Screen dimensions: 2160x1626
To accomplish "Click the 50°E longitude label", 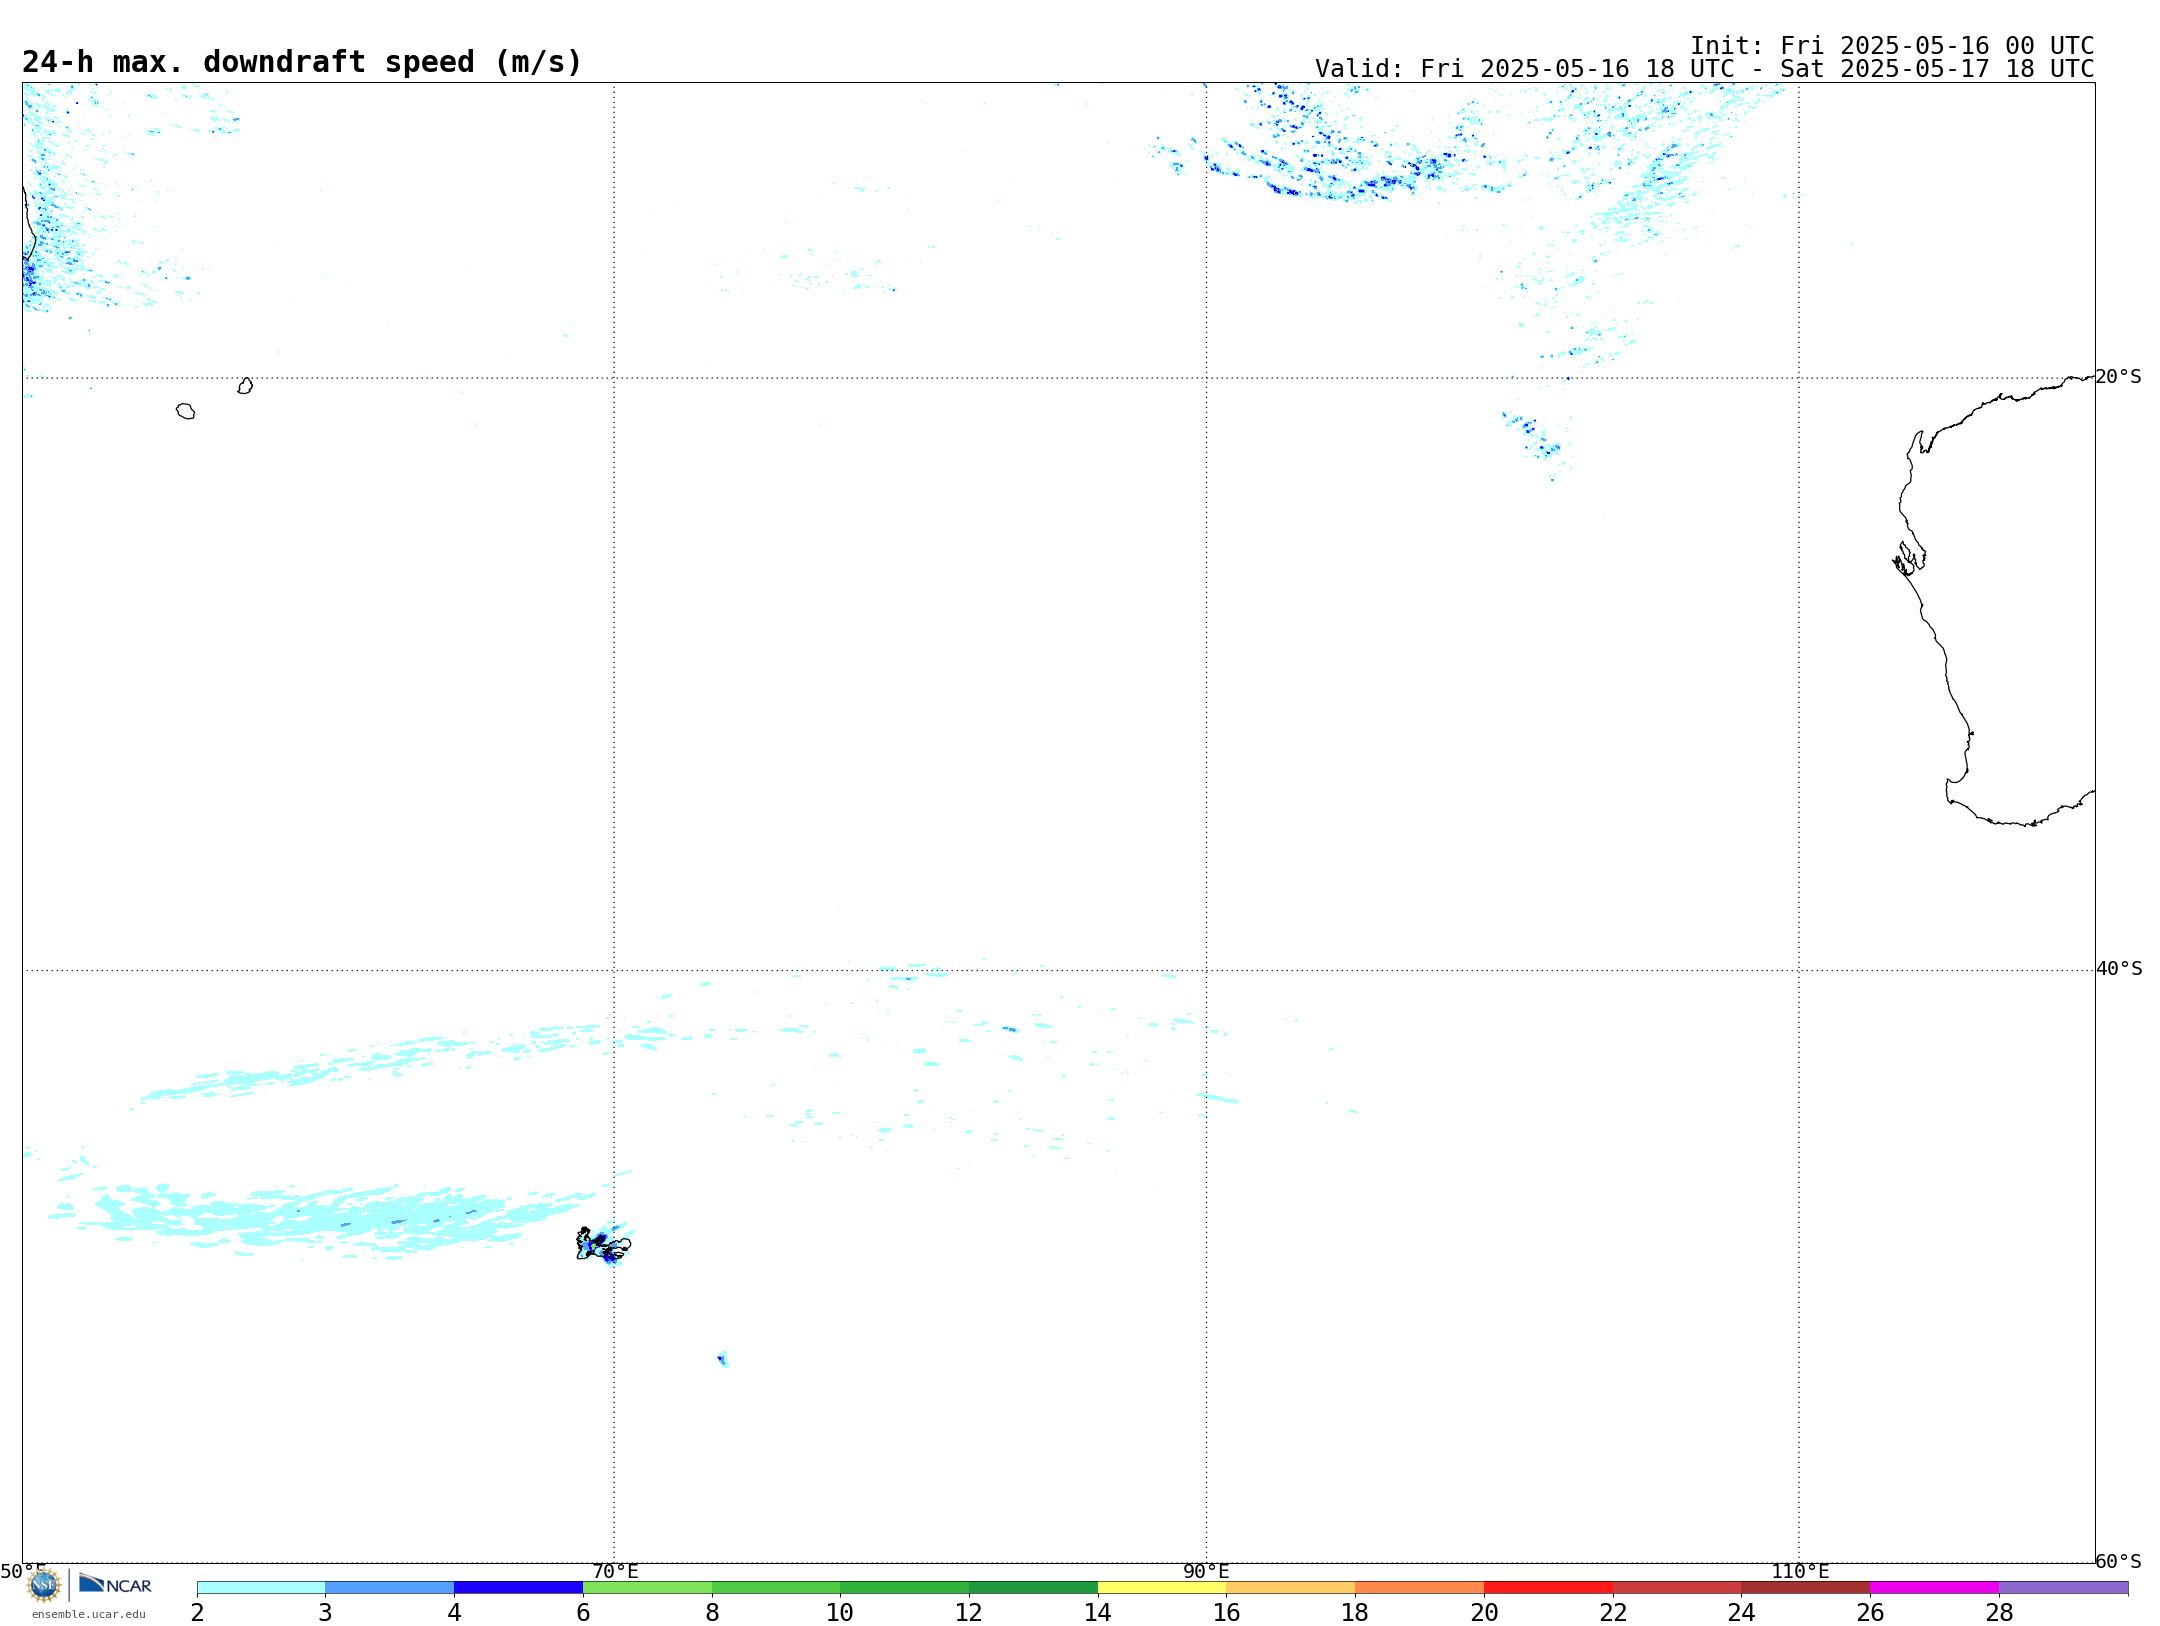I will [23, 1571].
